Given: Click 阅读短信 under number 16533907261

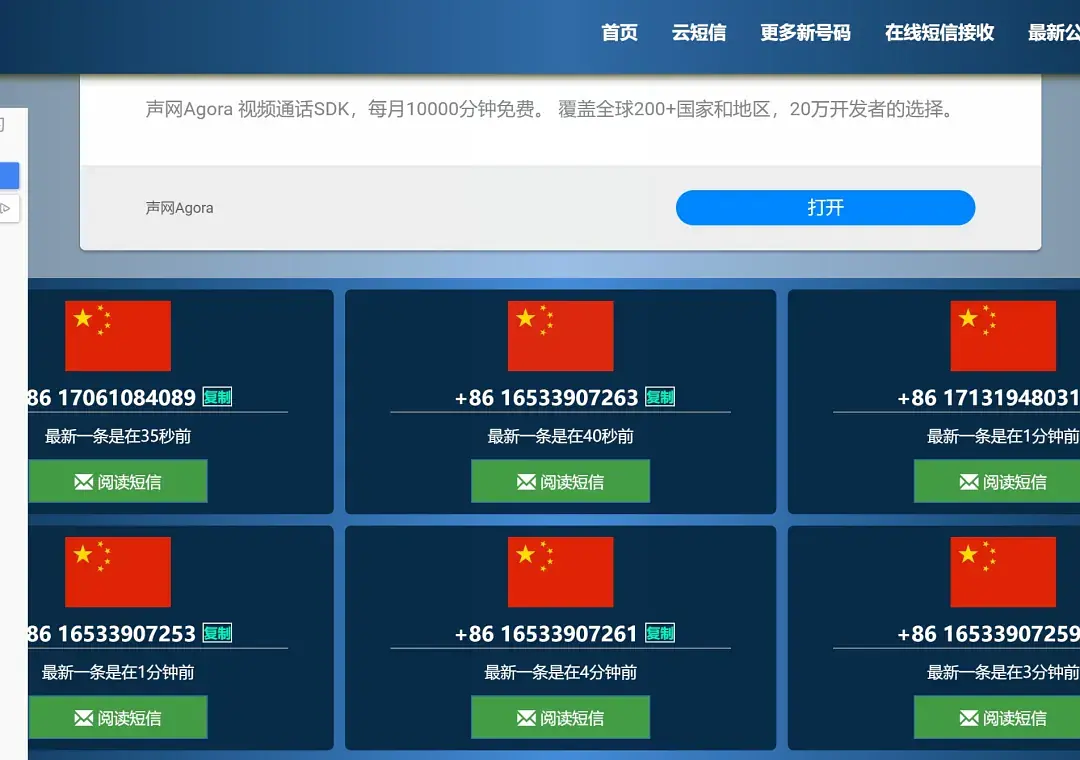Looking at the screenshot, I should click(560, 717).
